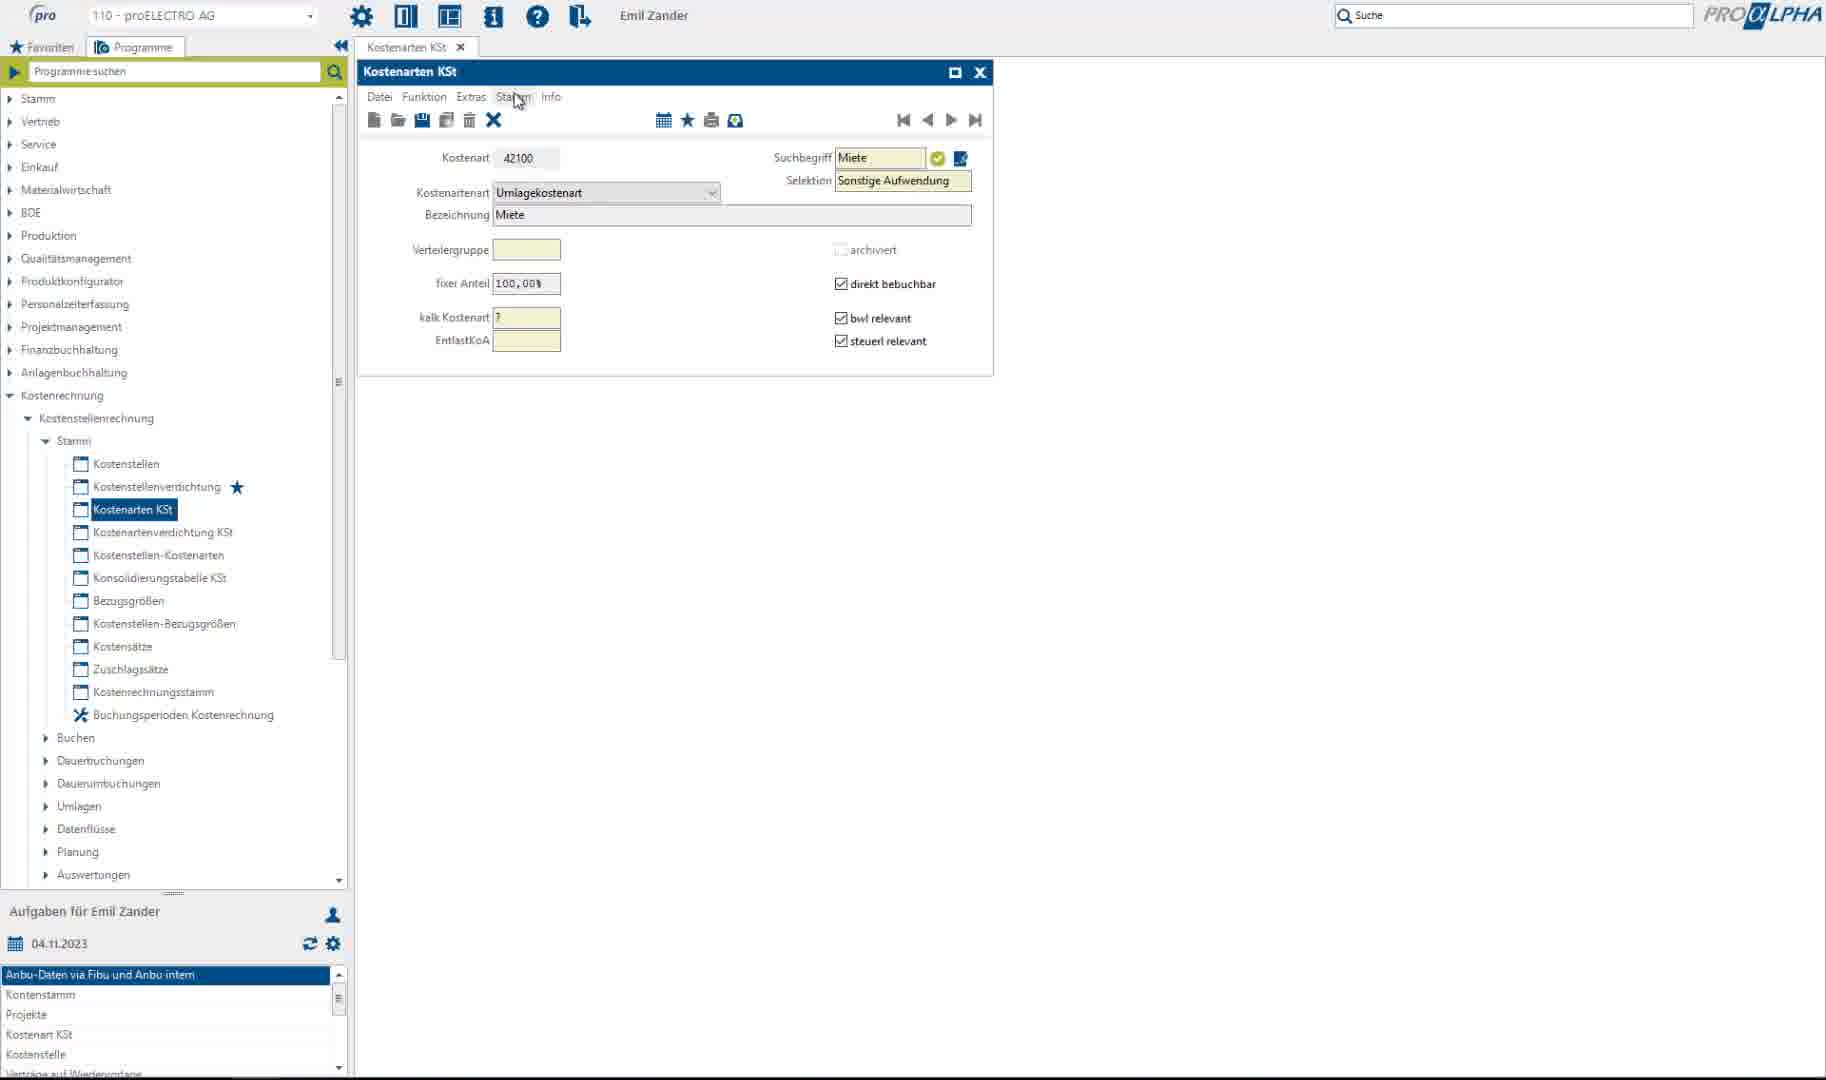Screen dimensions: 1826x1080
Task: Select the Kostenarten KSt document tab
Action: [407, 47]
